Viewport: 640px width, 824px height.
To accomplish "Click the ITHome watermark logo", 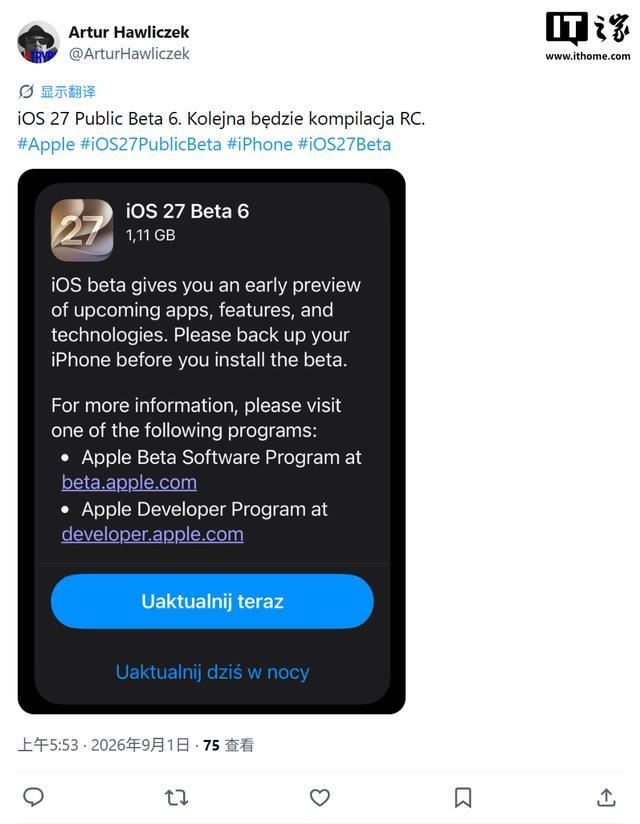I will (x=587, y=36).
